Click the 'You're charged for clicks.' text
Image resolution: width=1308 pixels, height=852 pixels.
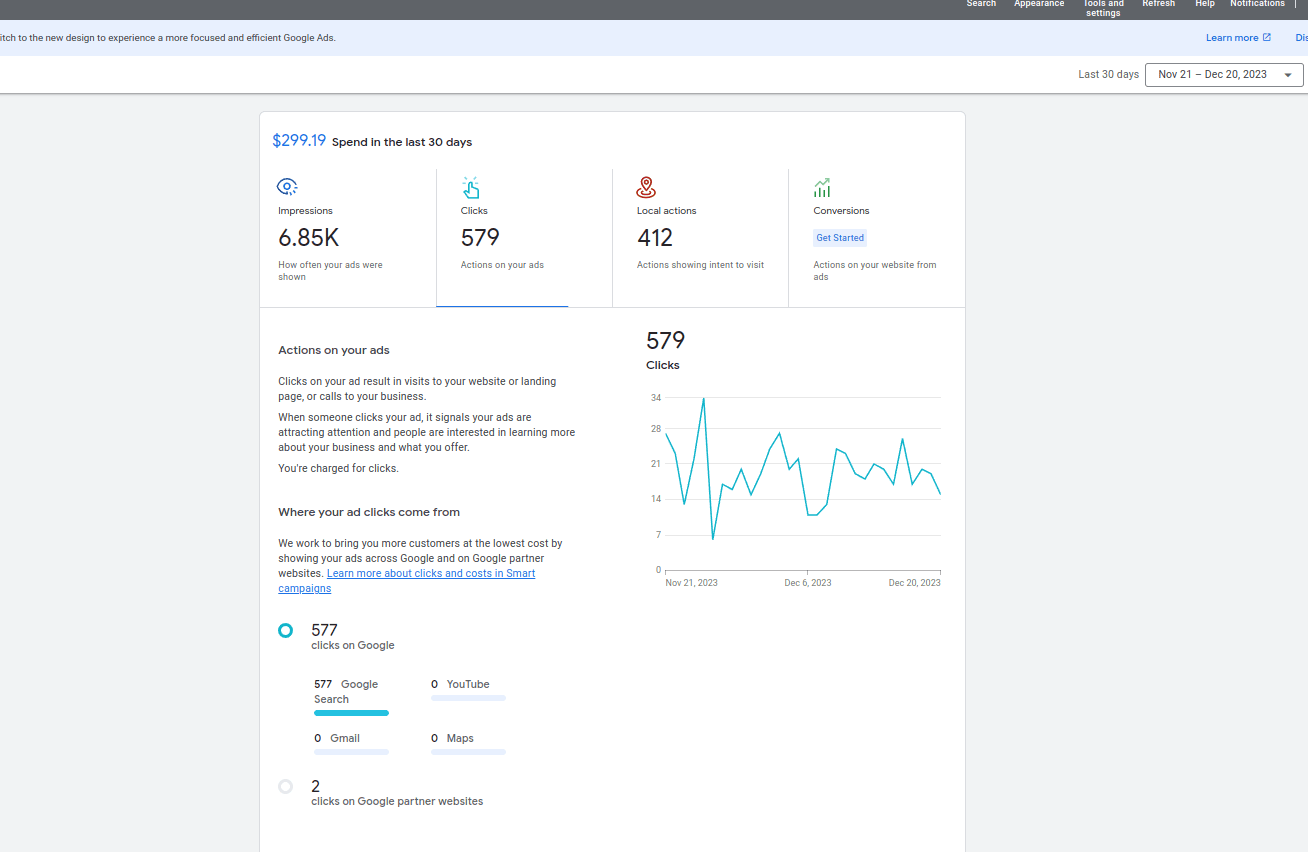tap(338, 468)
